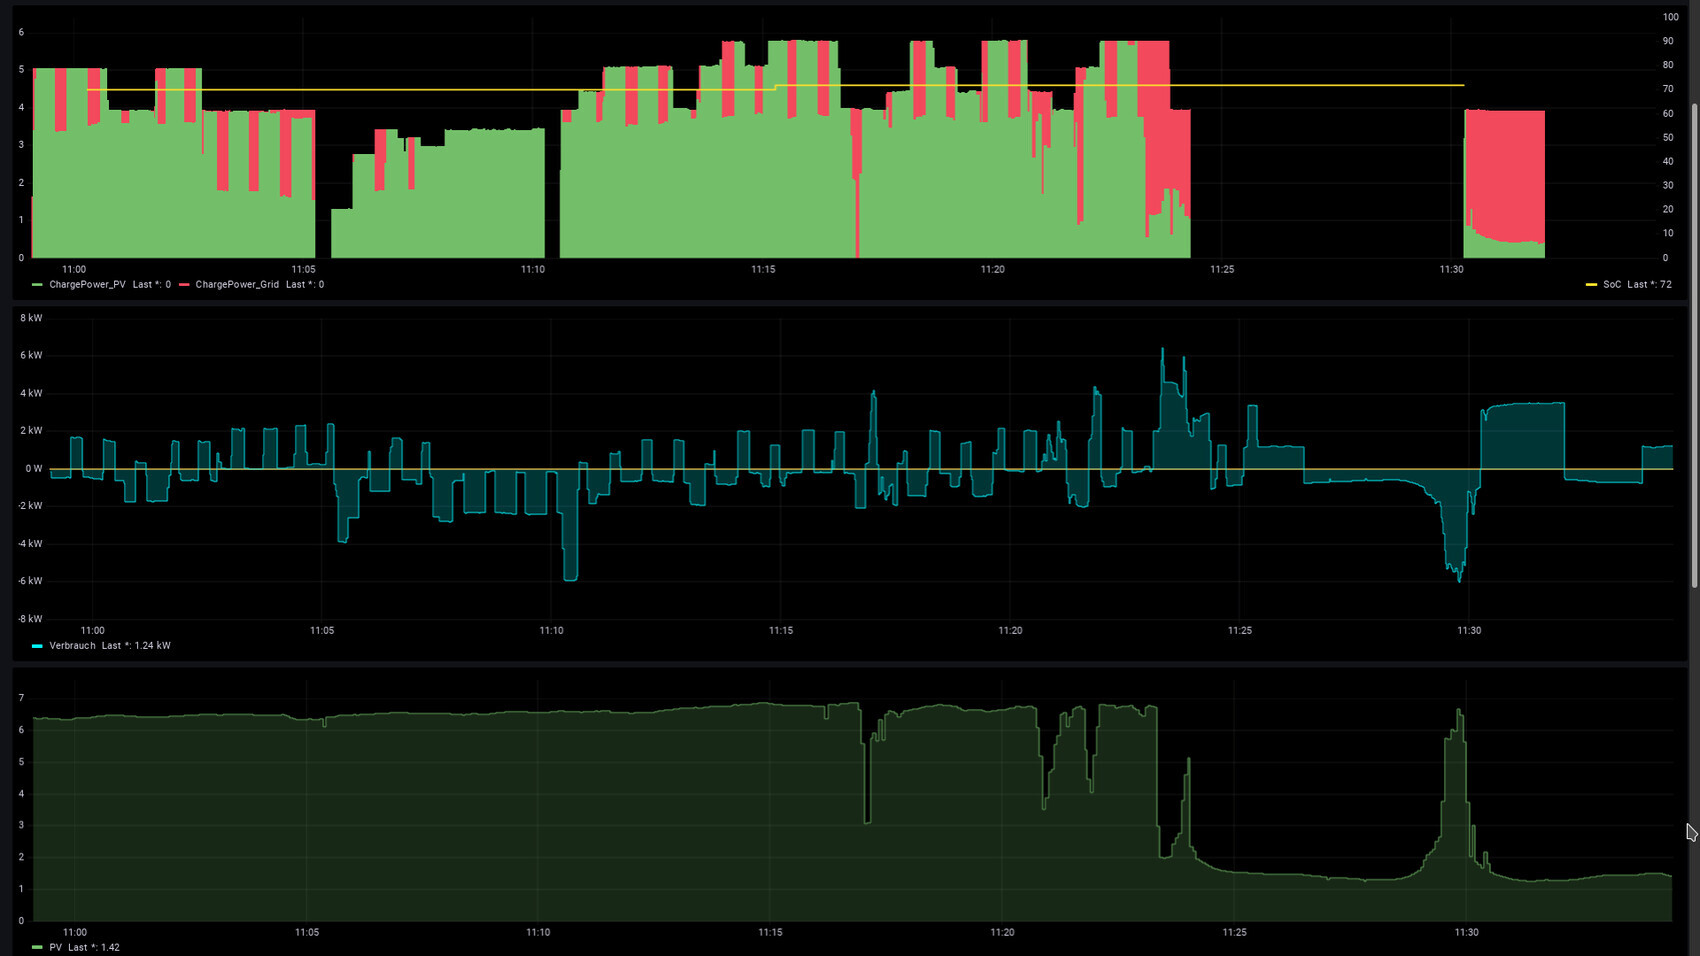Click the red ChargePower_Grid legend color swatch
This screenshot has width=1700, height=956.
point(184,285)
